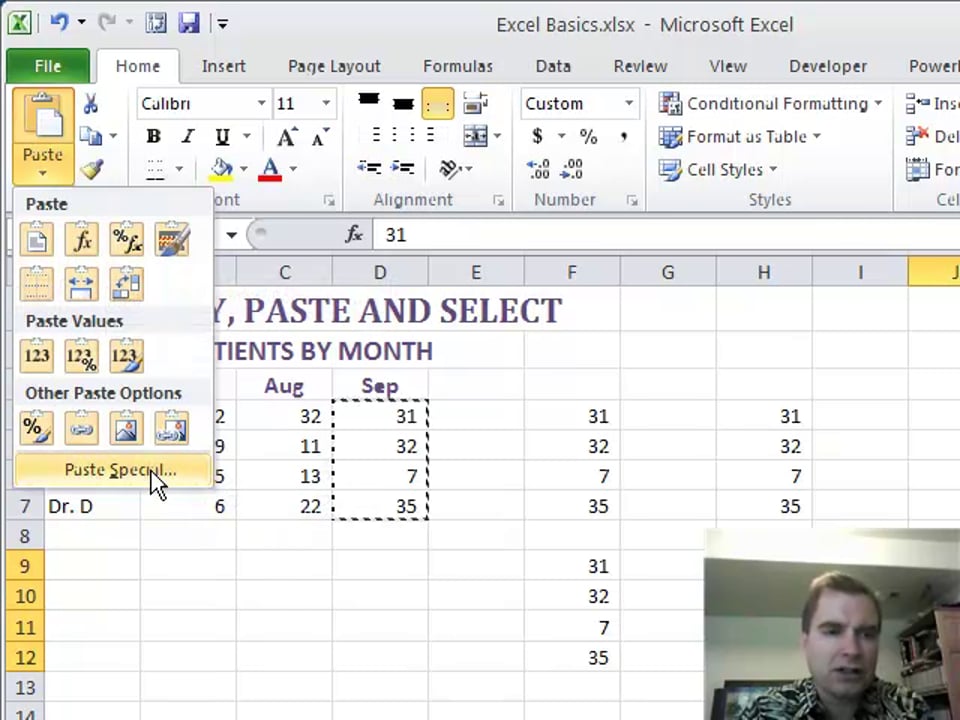Open the Custom number format dropdown
This screenshot has height=720, width=960.
629,103
